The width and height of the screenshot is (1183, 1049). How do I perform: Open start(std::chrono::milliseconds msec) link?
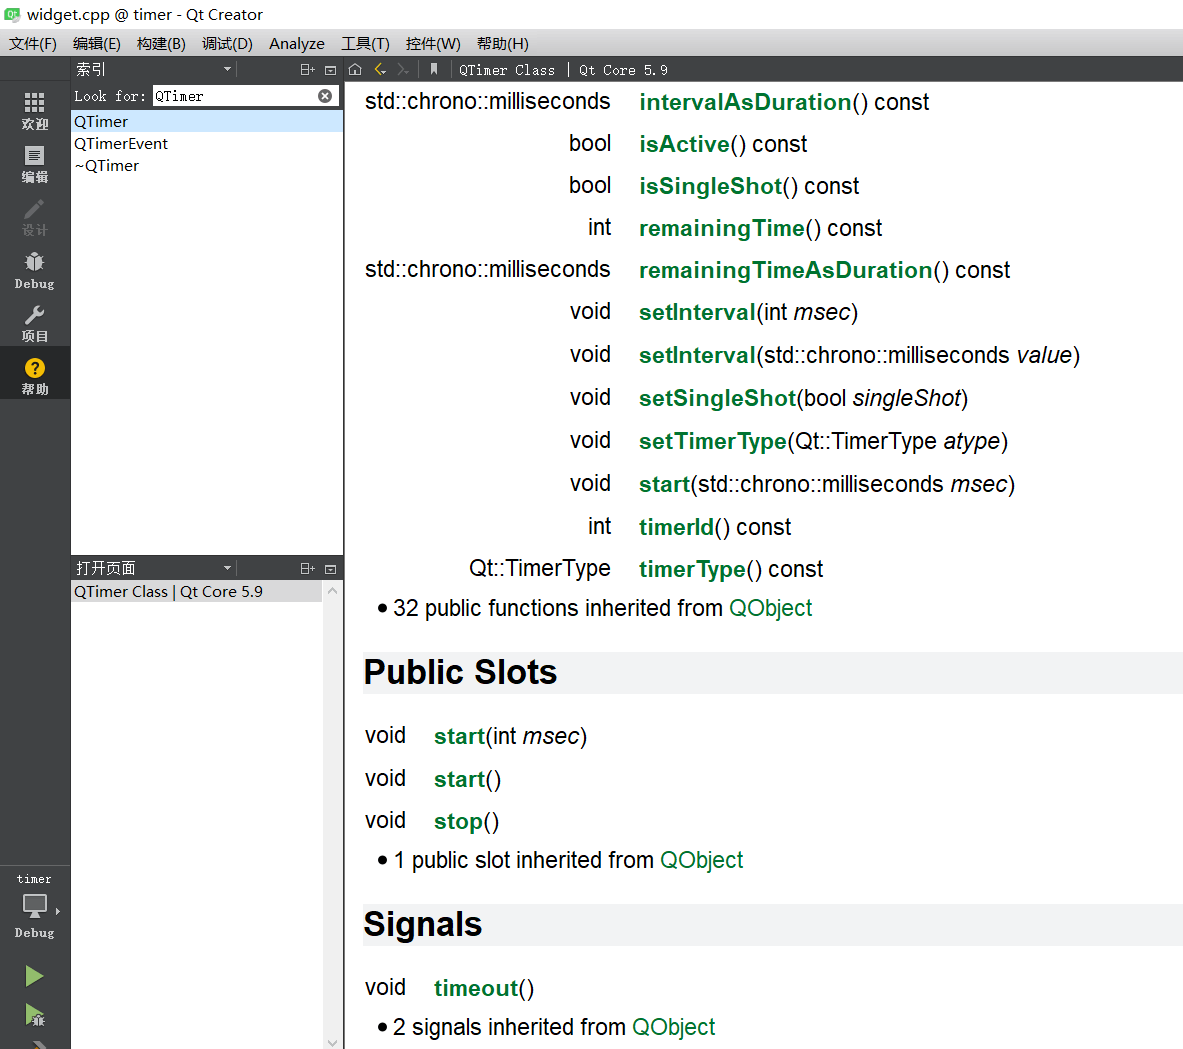[x=665, y=485]
